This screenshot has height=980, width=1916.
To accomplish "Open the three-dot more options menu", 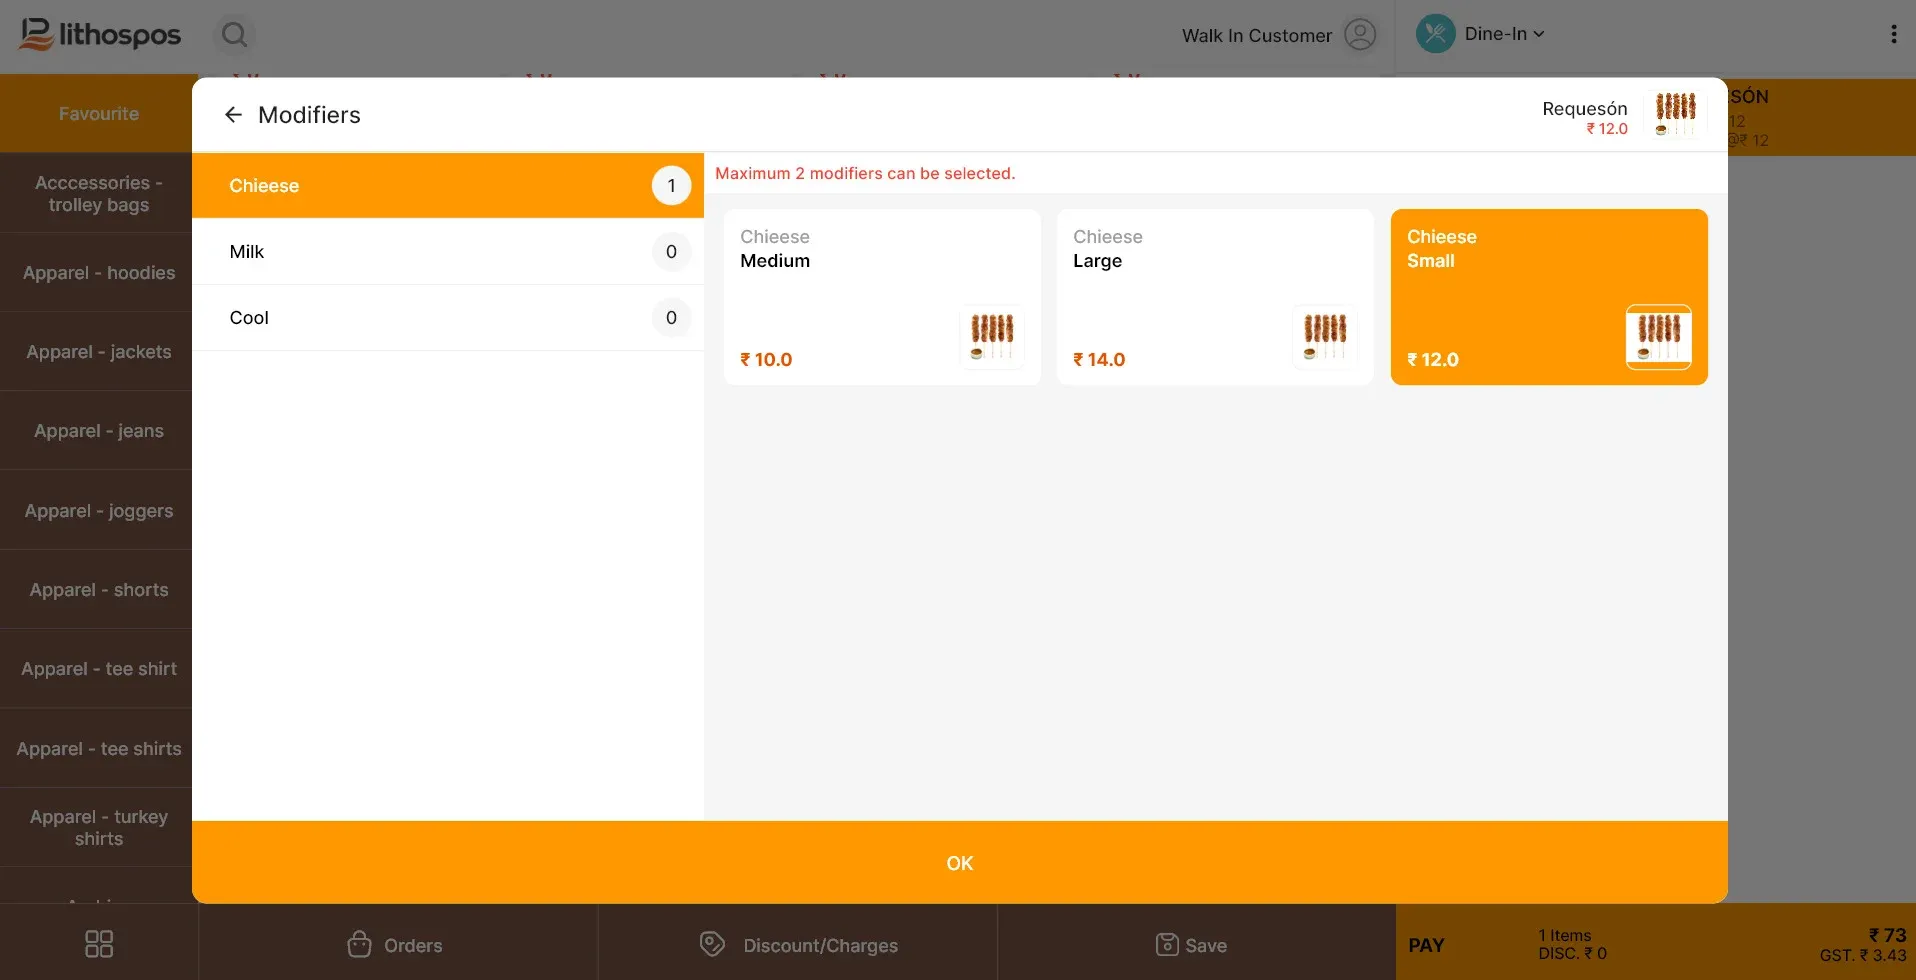I will tap(1893, 35).
